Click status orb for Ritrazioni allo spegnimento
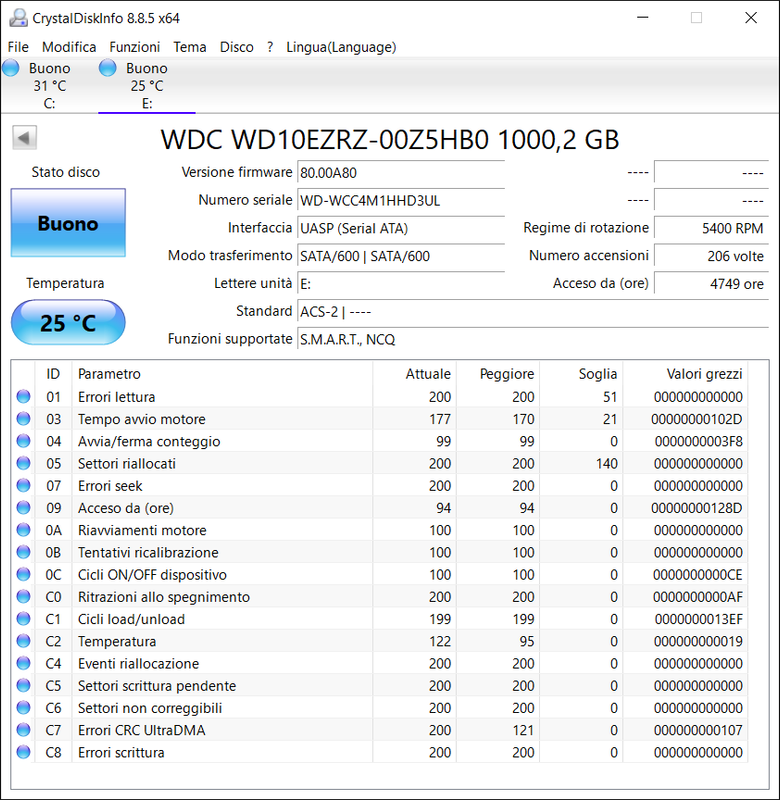This screenshot has width=780, height=800. click(23, 596)
